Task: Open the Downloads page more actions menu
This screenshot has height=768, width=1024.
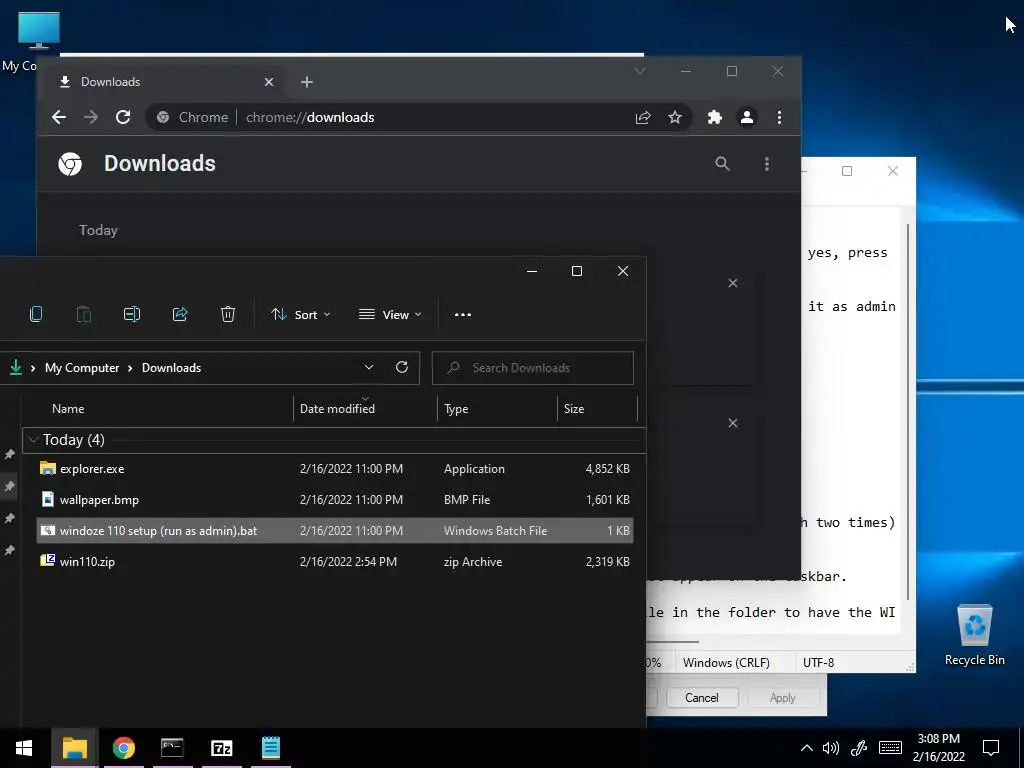Action: point(767,163)
